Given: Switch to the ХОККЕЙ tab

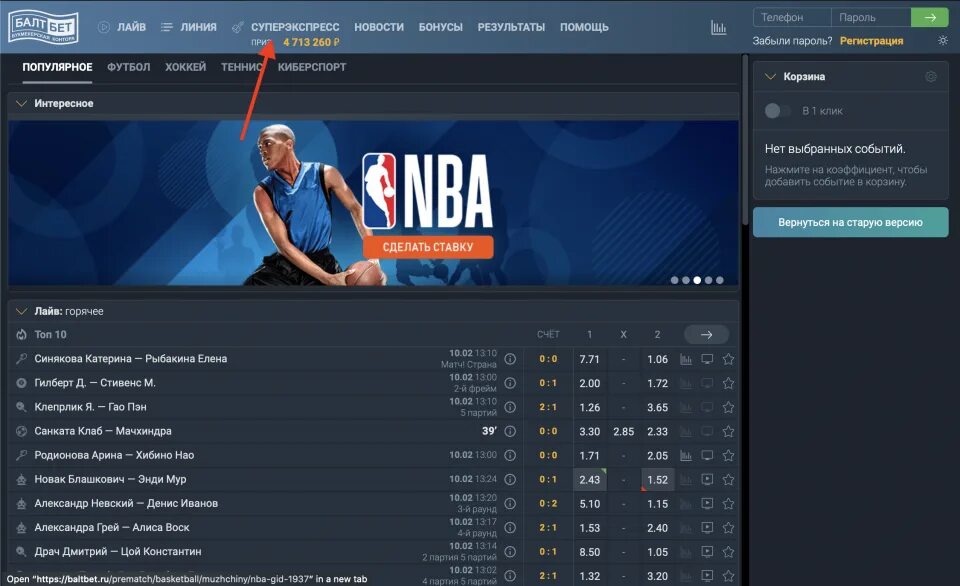Looking at the screenshot, I should pyautogui.click(x=186, y=67).
